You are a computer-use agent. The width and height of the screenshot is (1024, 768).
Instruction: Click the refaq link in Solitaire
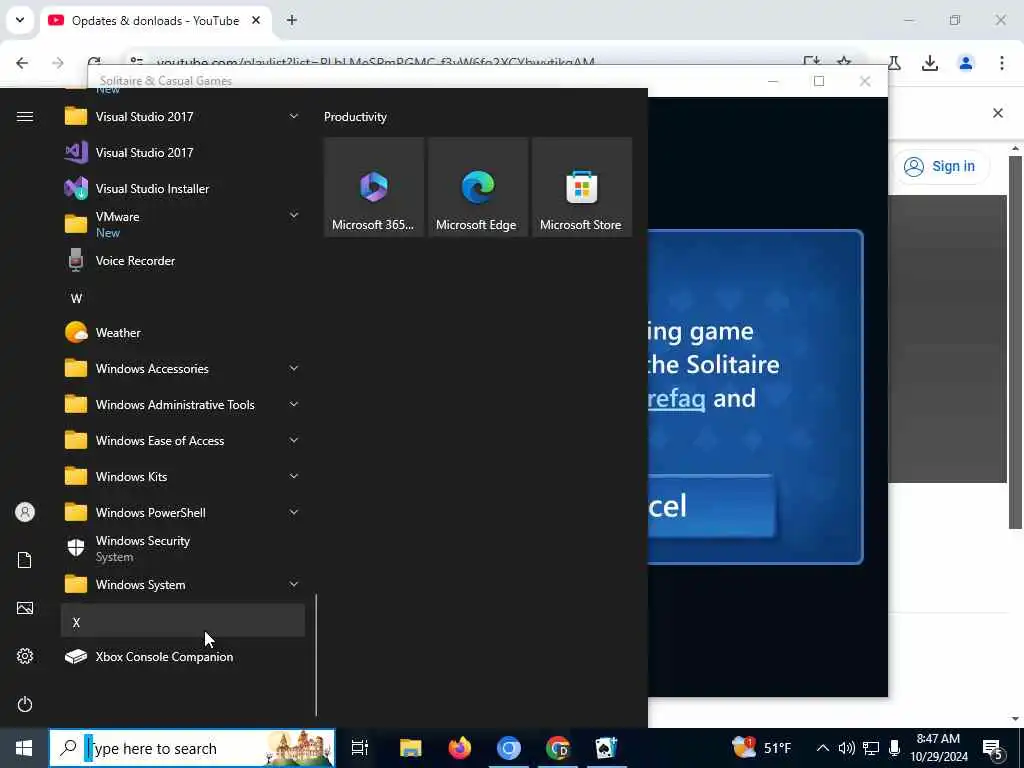pyautogui.click(x=677, y=398)
